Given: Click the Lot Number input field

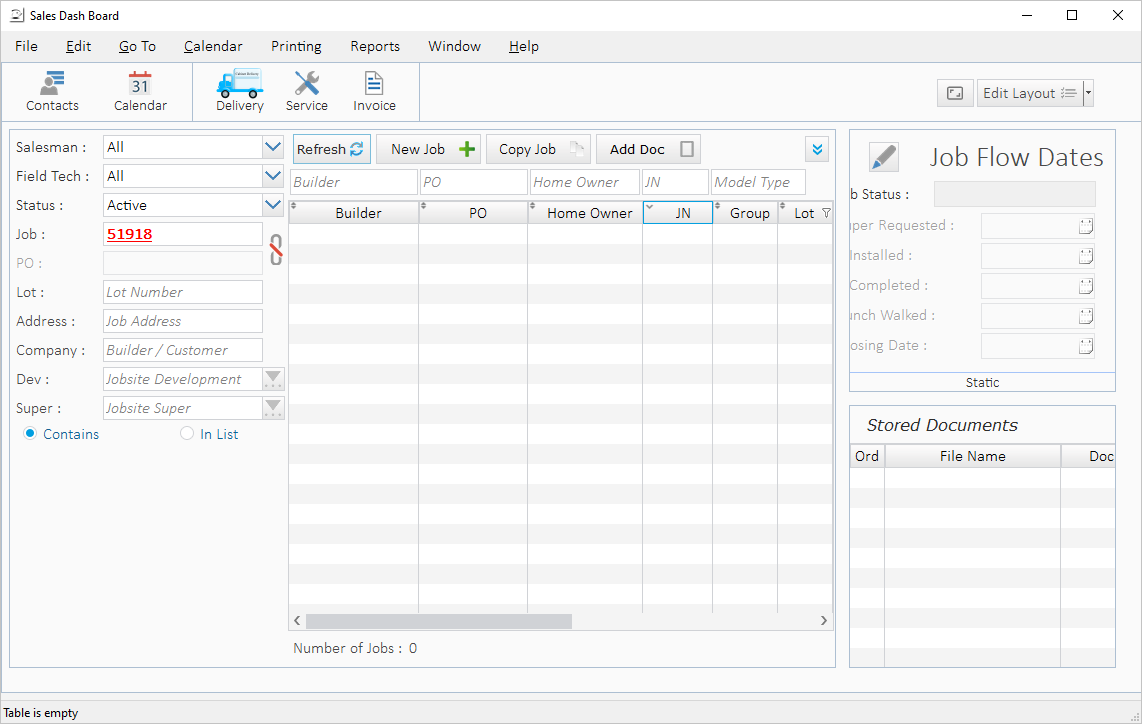Looking at the screenshot, I should [183, 292].
